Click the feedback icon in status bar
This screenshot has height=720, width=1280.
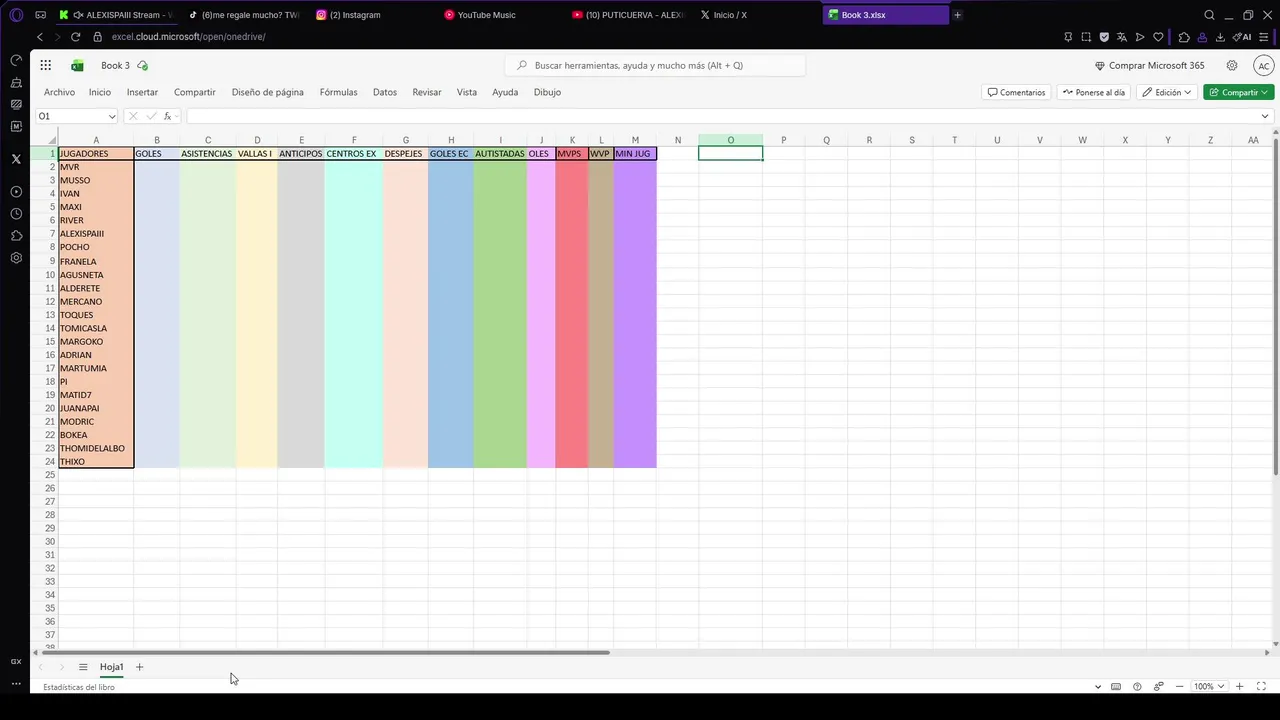[x=1159, y=687]
